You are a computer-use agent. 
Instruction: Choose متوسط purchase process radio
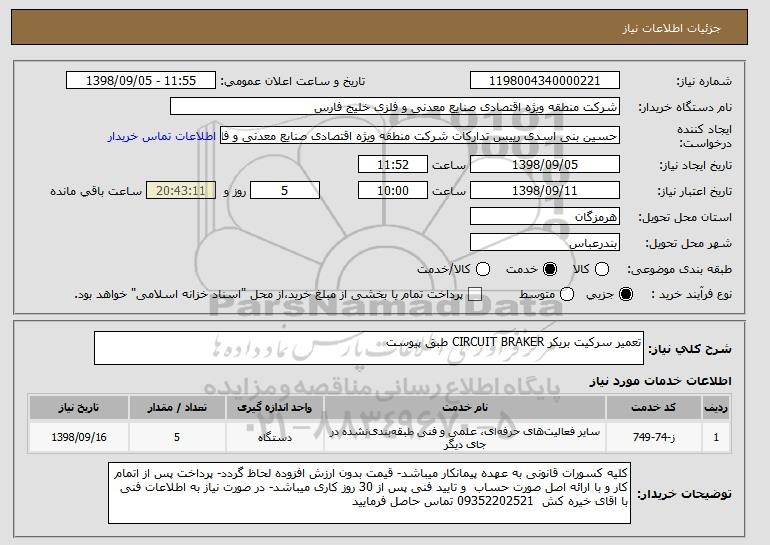point(567,294)
